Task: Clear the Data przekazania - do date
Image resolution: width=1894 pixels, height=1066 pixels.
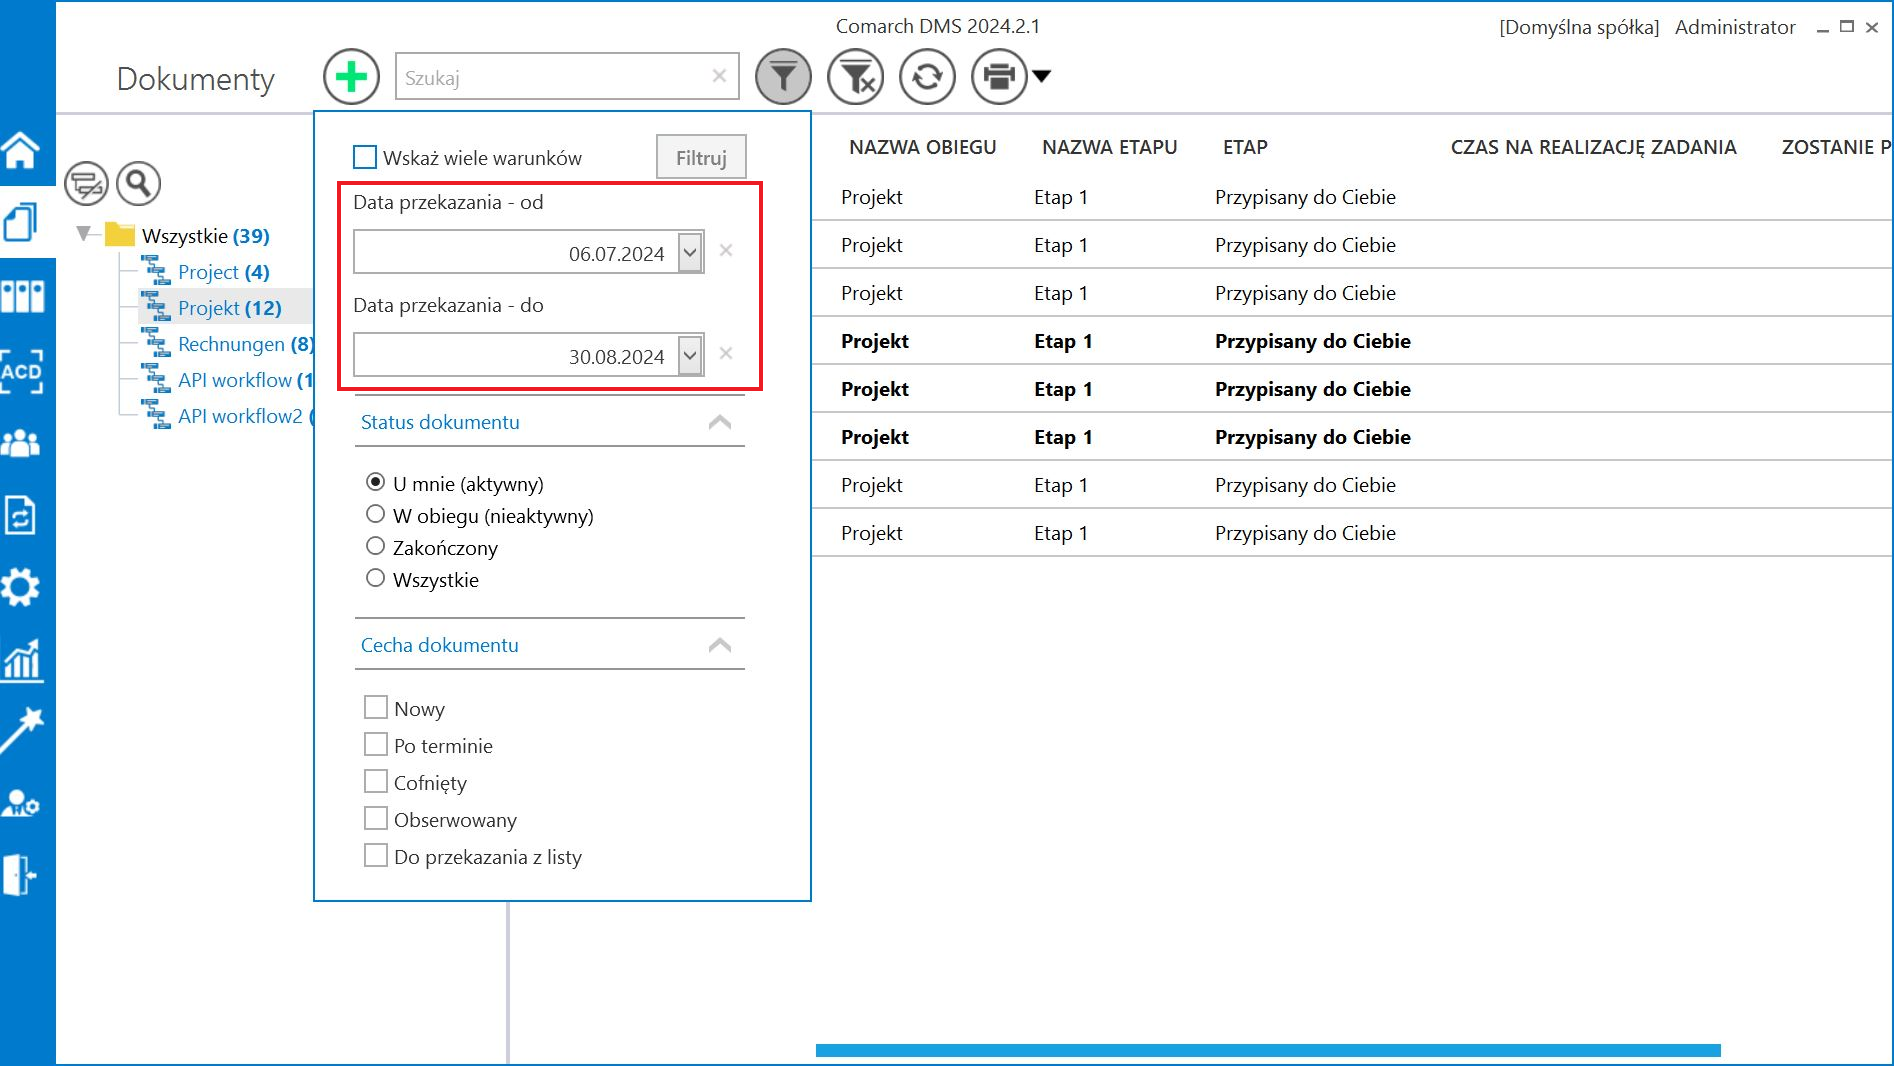Action: (x=726, y=353)
